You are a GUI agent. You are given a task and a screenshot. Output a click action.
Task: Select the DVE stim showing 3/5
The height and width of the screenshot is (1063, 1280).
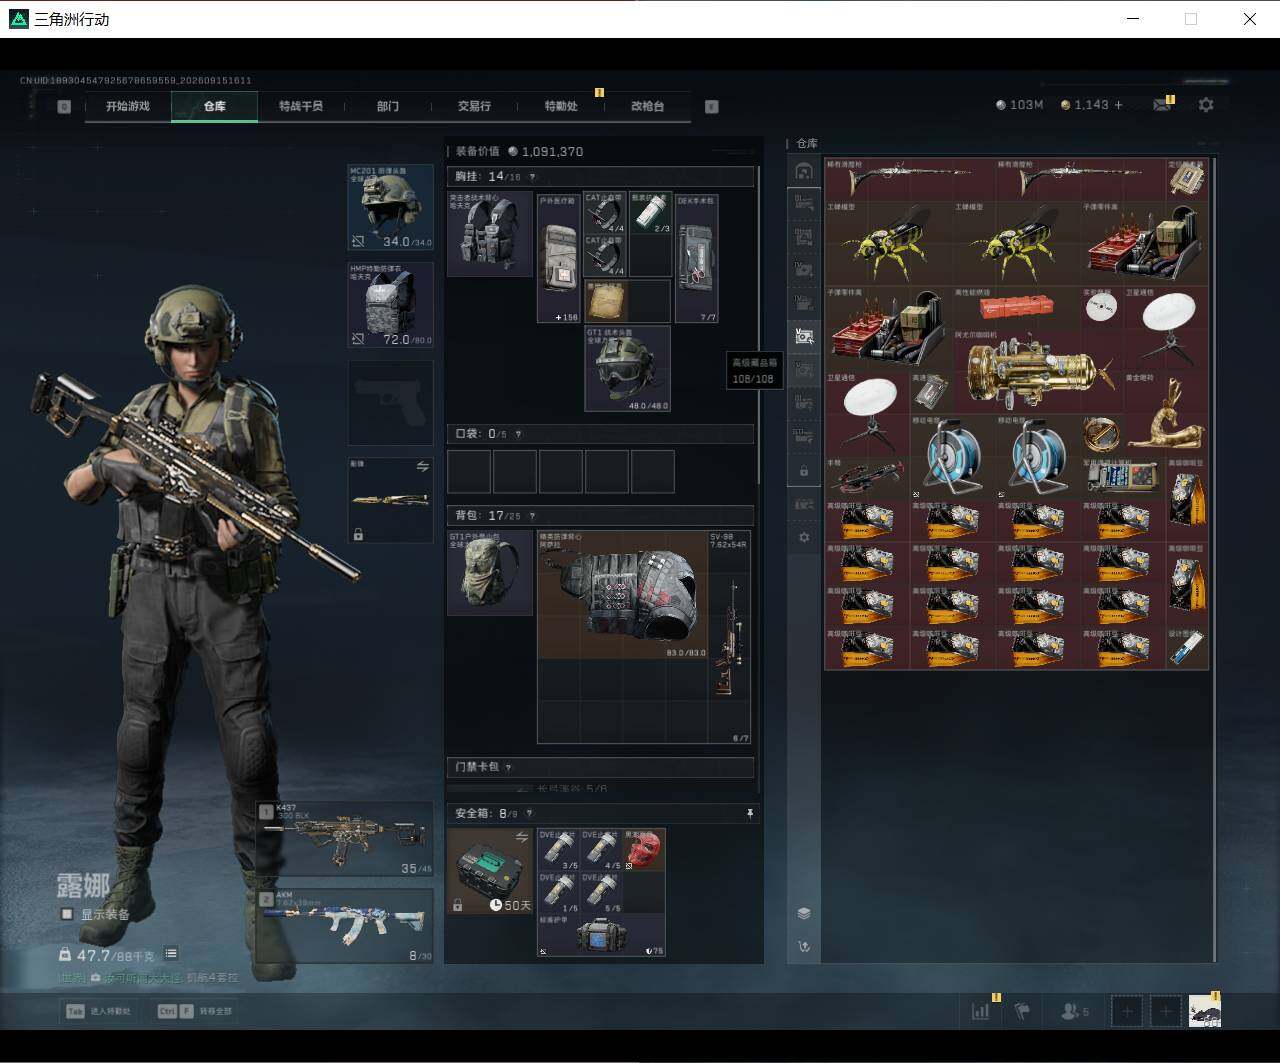tap(559, 849)
